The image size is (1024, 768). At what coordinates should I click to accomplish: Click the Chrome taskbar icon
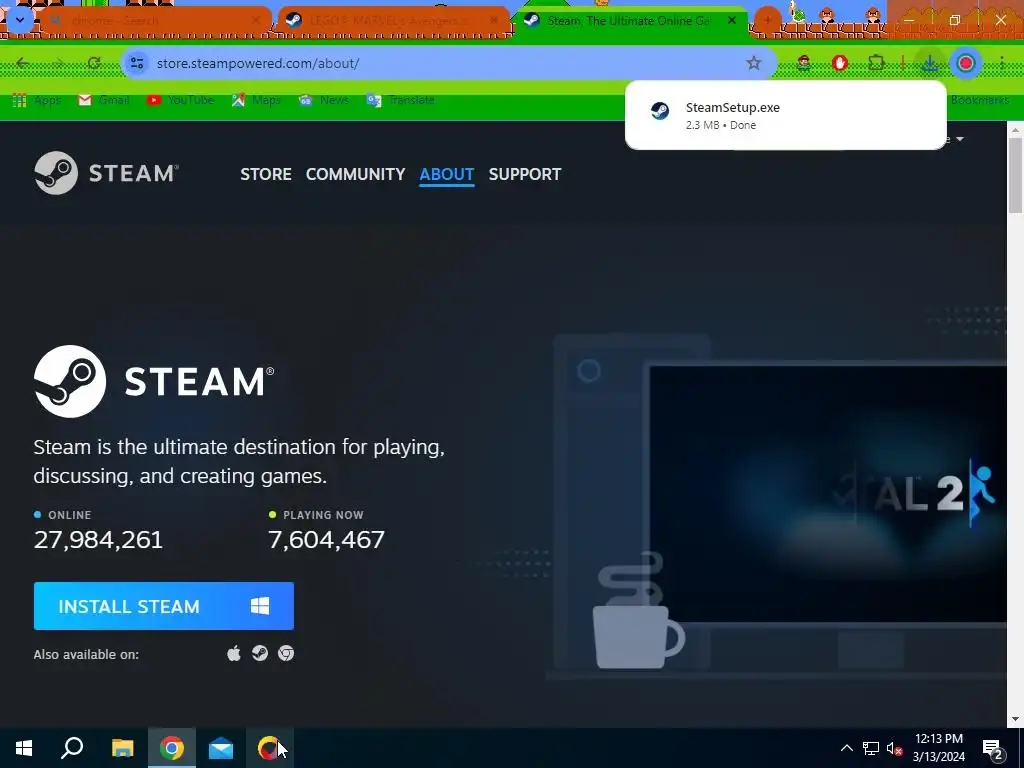coord(172,748)
